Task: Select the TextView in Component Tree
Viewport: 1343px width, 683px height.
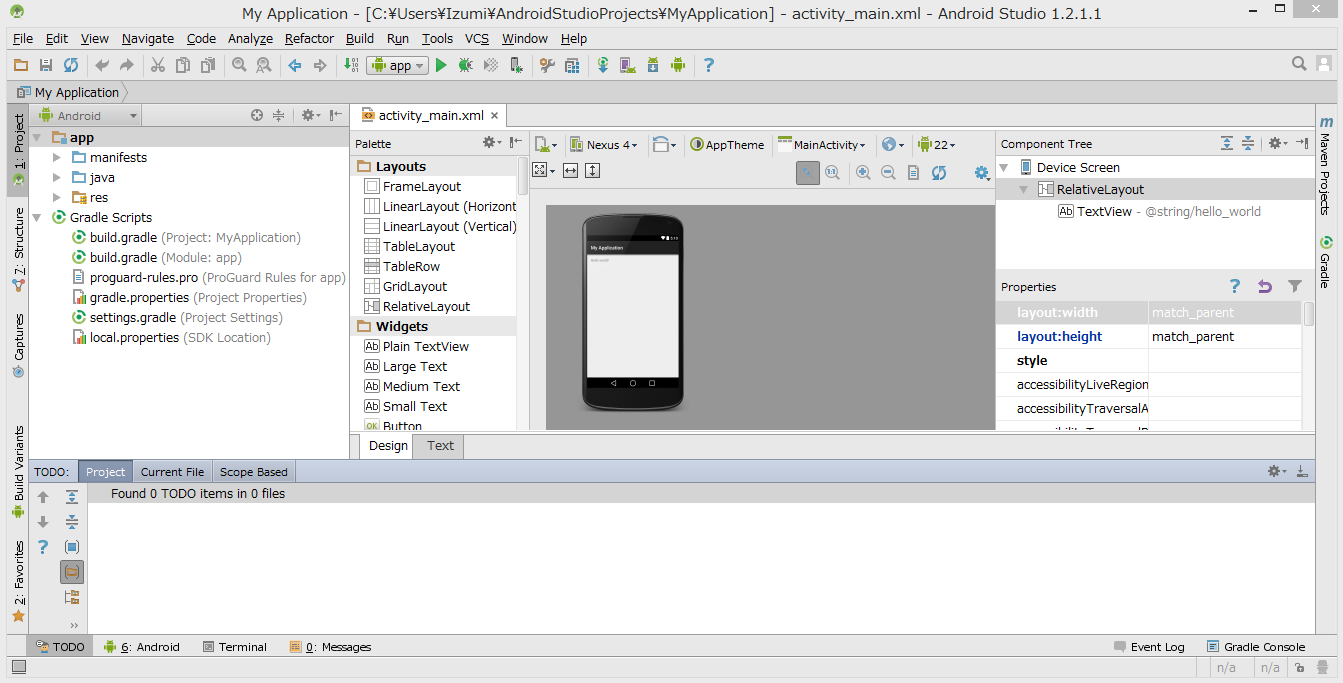Action: click(1159, 211)
